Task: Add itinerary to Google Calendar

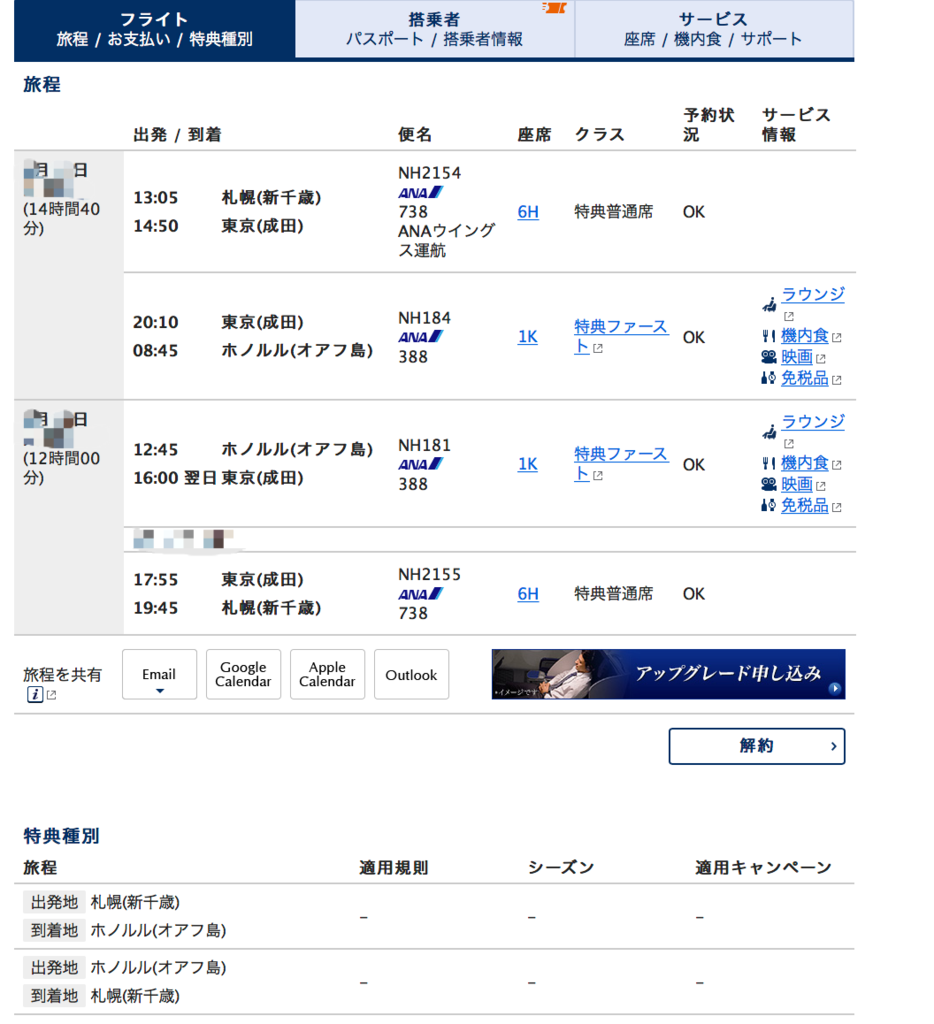Action: [242, 674]
